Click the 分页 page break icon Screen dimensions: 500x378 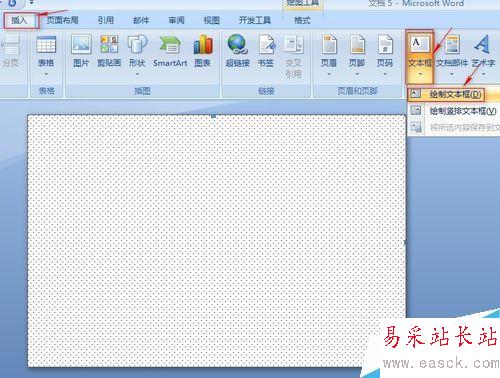click(11, 44)
